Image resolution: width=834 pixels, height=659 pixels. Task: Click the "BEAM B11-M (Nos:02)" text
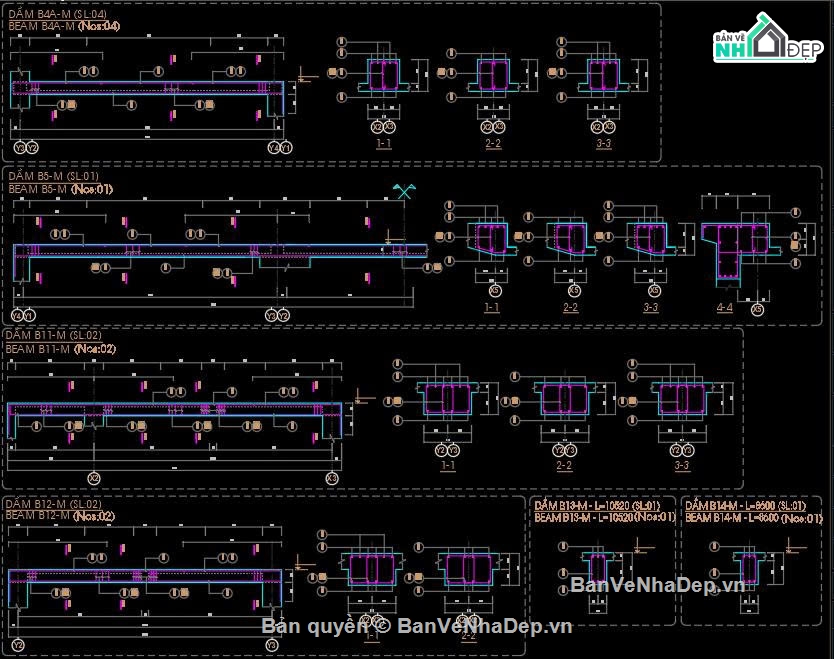coord(61,349)
